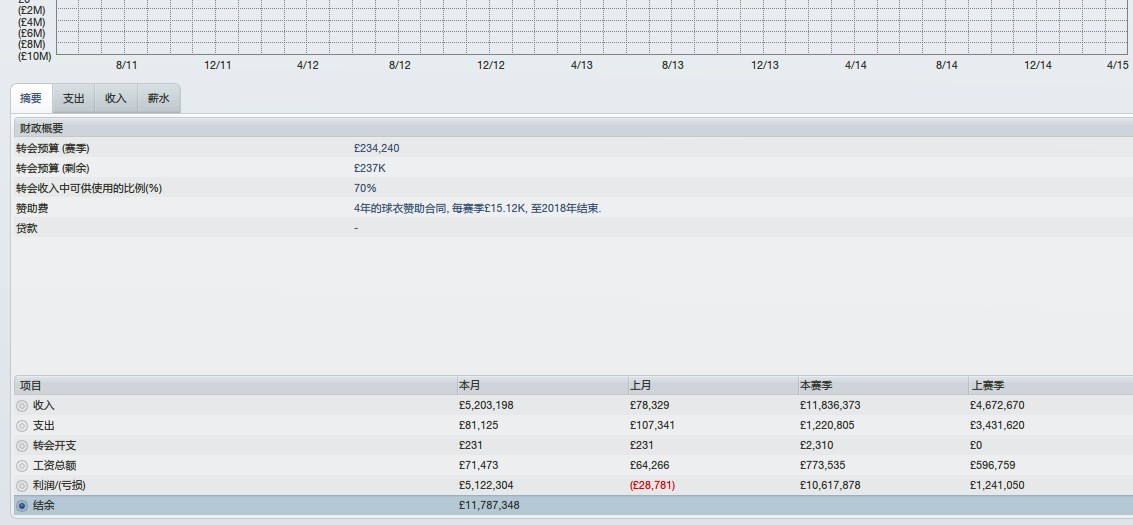The width and height of the screenshot is (1133, 525).
Task: Click last month wages £64,266
Action: (650, 466)
